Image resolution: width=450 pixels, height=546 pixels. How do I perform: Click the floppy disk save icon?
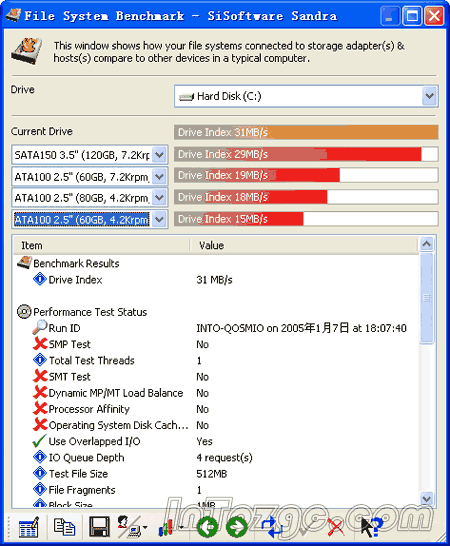point(100,526)
